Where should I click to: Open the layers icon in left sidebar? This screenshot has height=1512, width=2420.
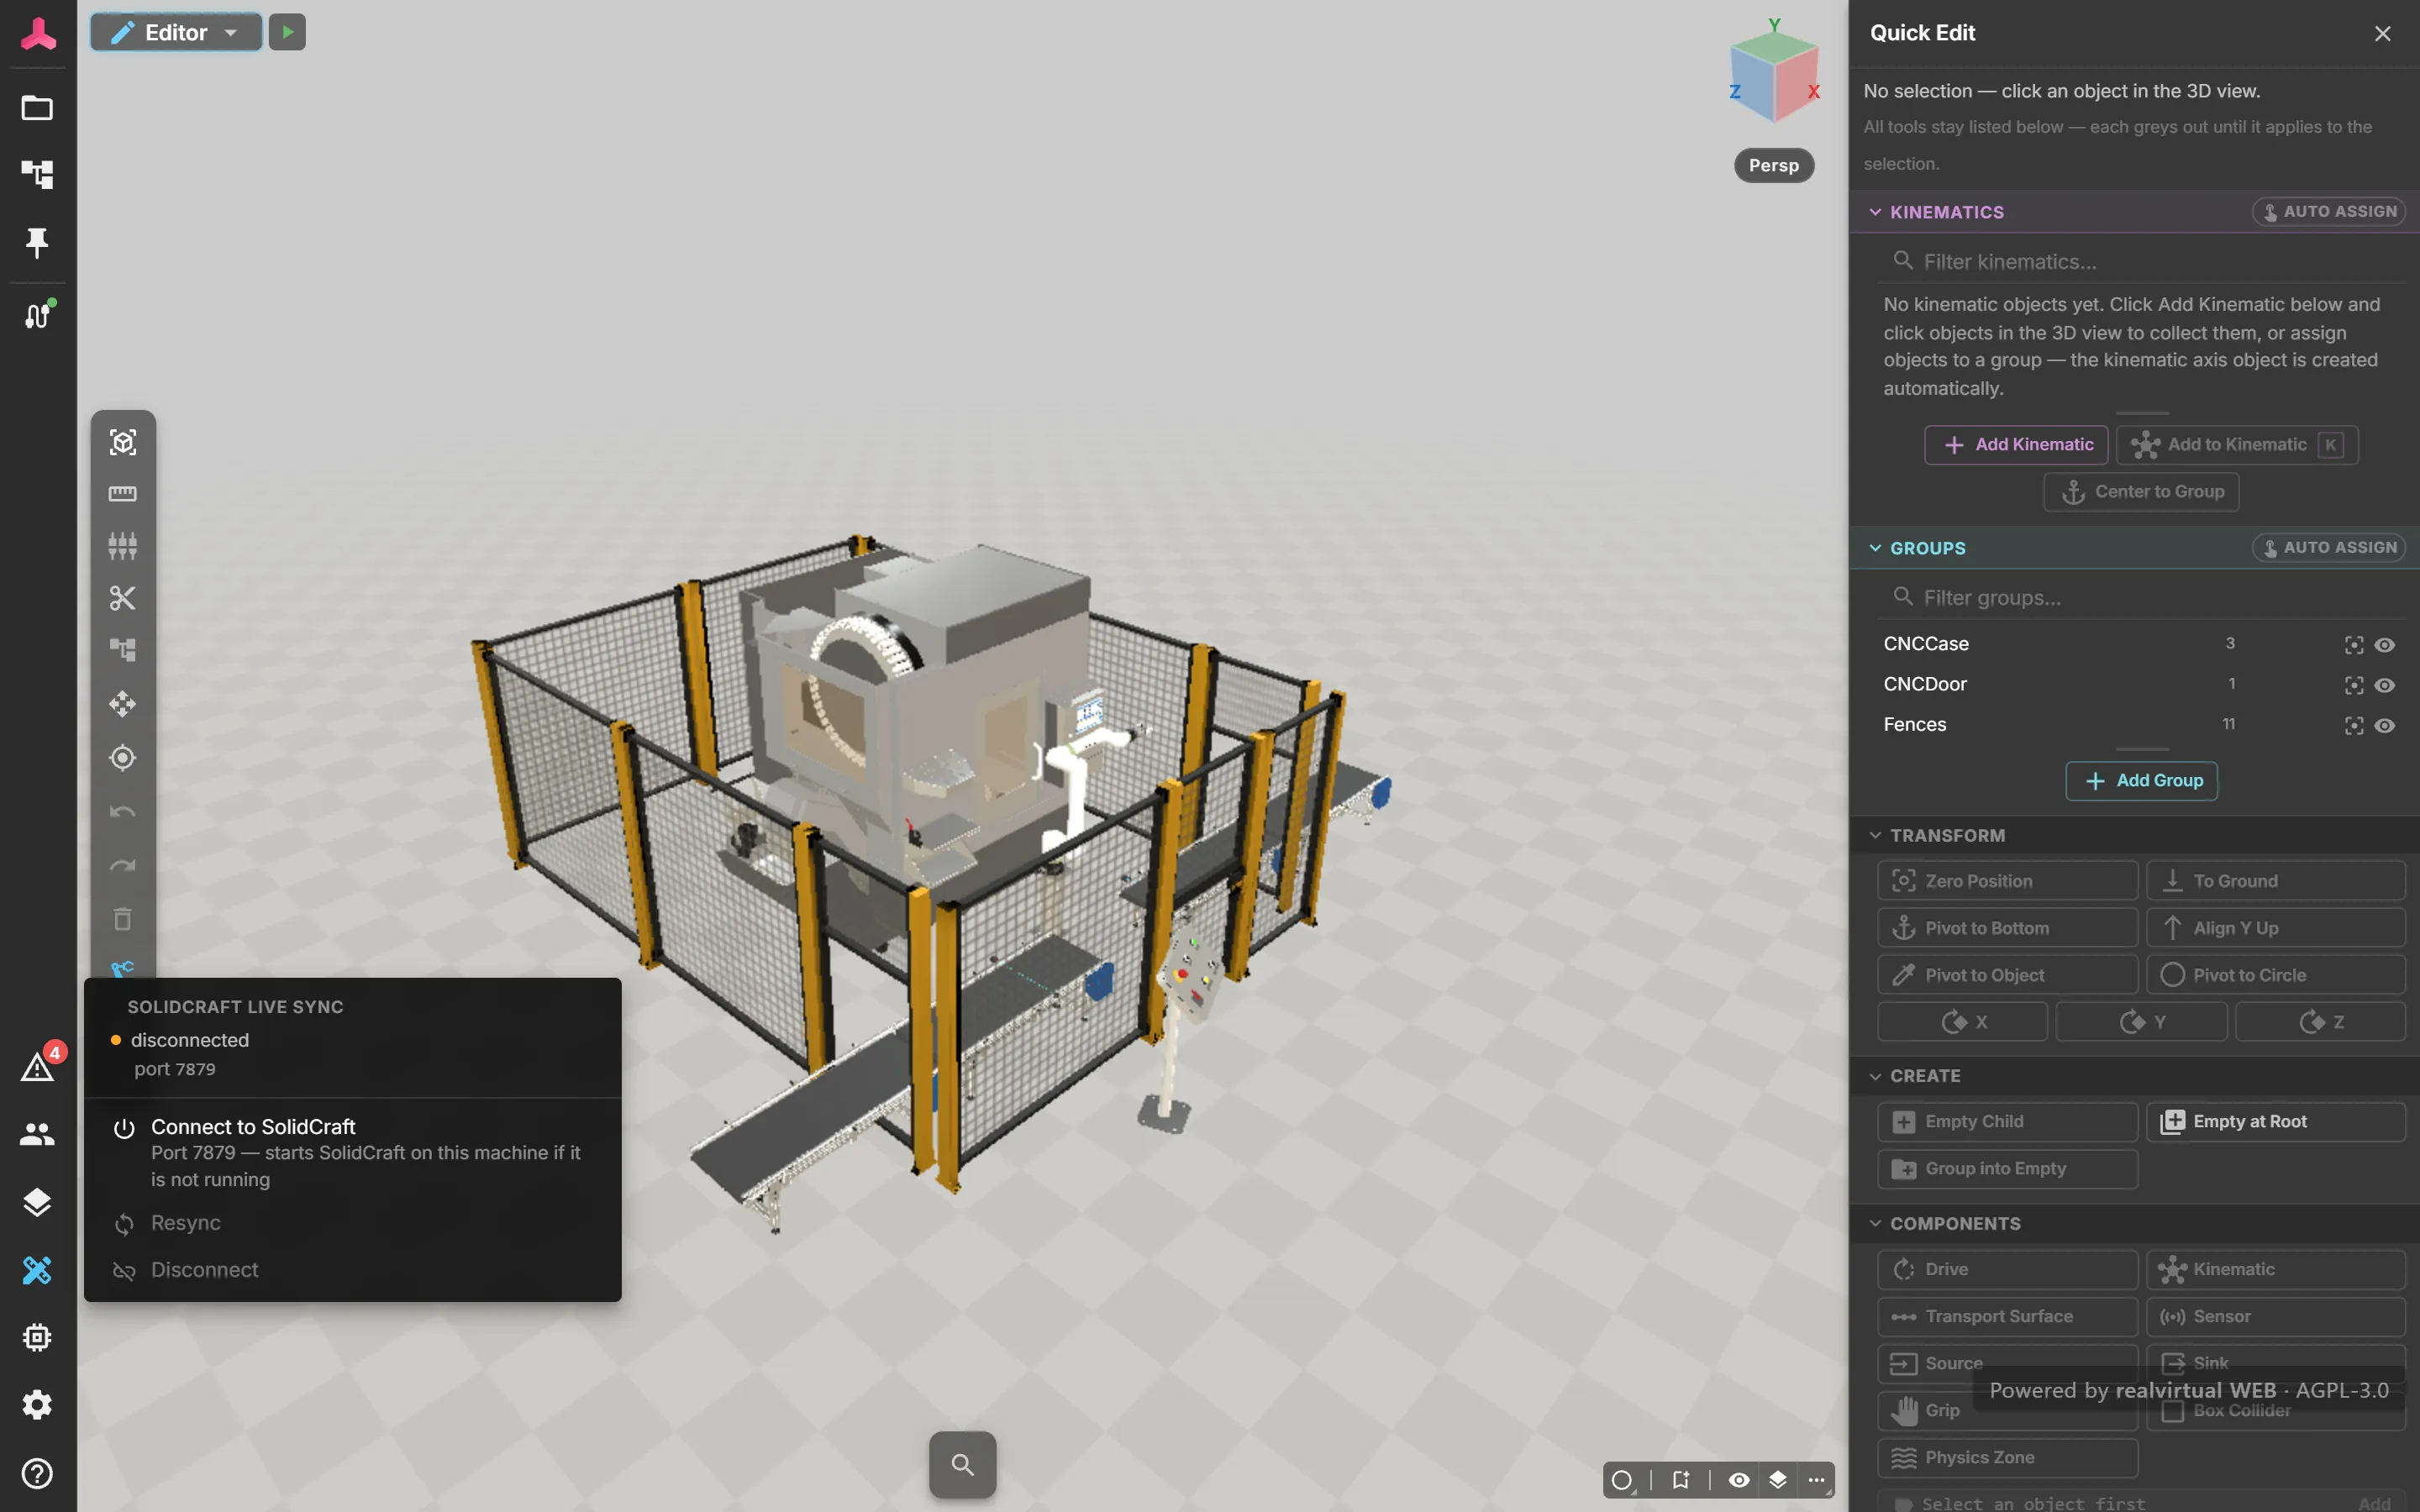pos(37,1201)
